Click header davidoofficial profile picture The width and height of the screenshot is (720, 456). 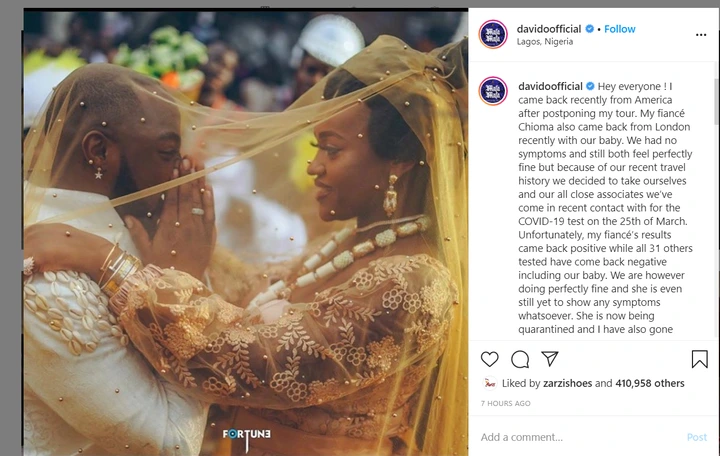click(493, 34)
